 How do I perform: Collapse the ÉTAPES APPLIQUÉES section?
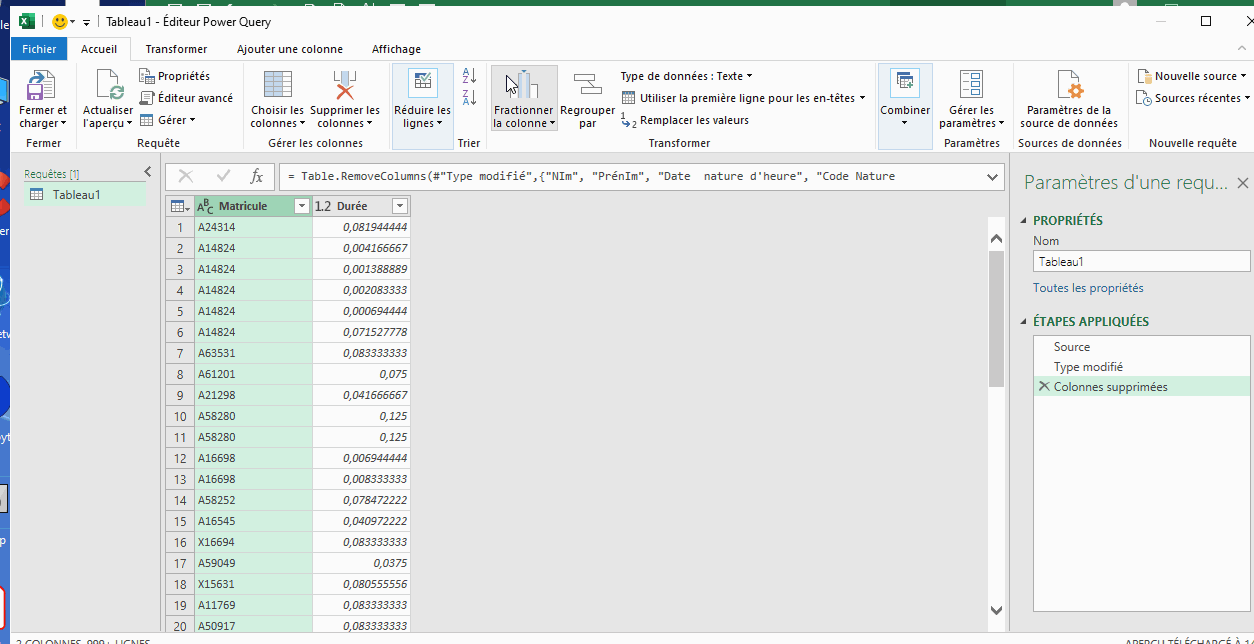pyautogui.click(x=1025, y=322)
